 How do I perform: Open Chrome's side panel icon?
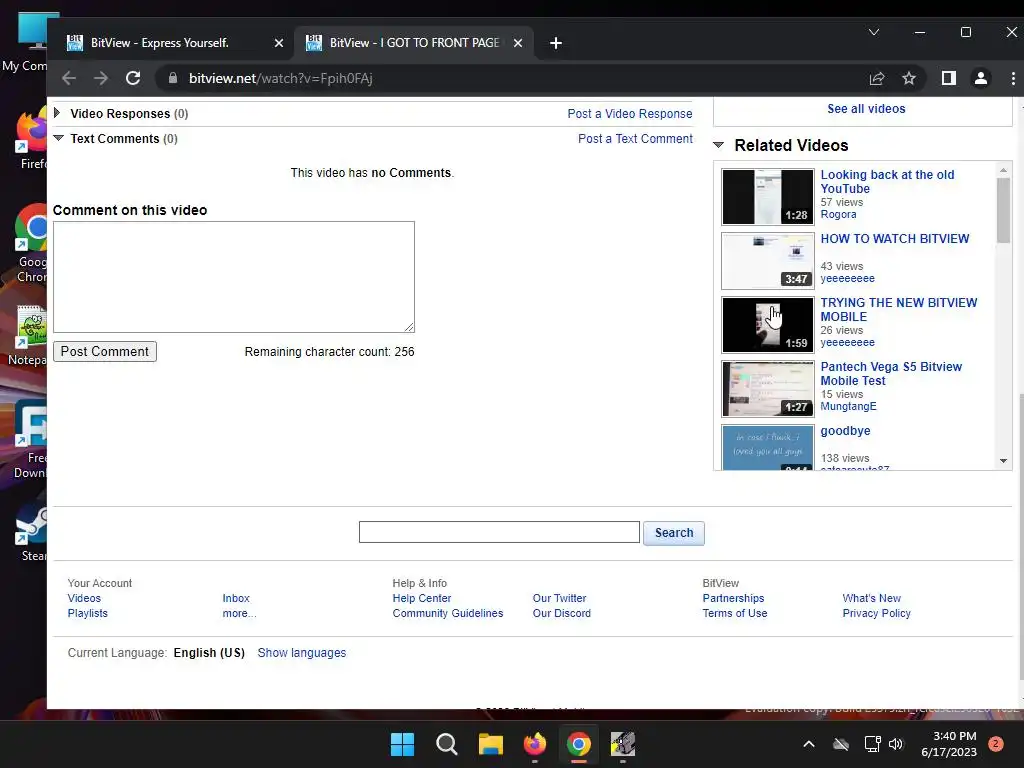pyautogui.click(x=948, y=78)
